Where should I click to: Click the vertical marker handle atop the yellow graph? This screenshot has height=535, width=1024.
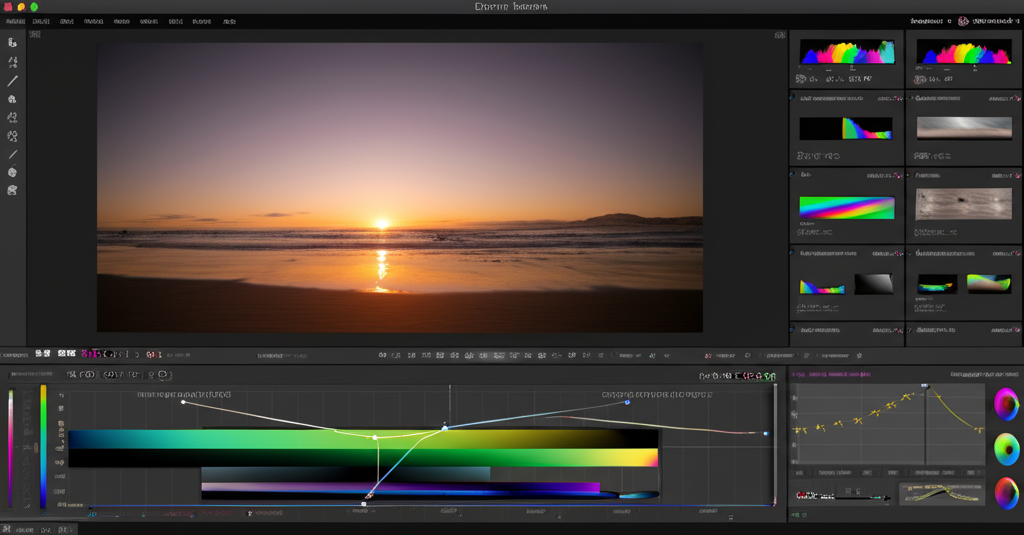(925, 386)
